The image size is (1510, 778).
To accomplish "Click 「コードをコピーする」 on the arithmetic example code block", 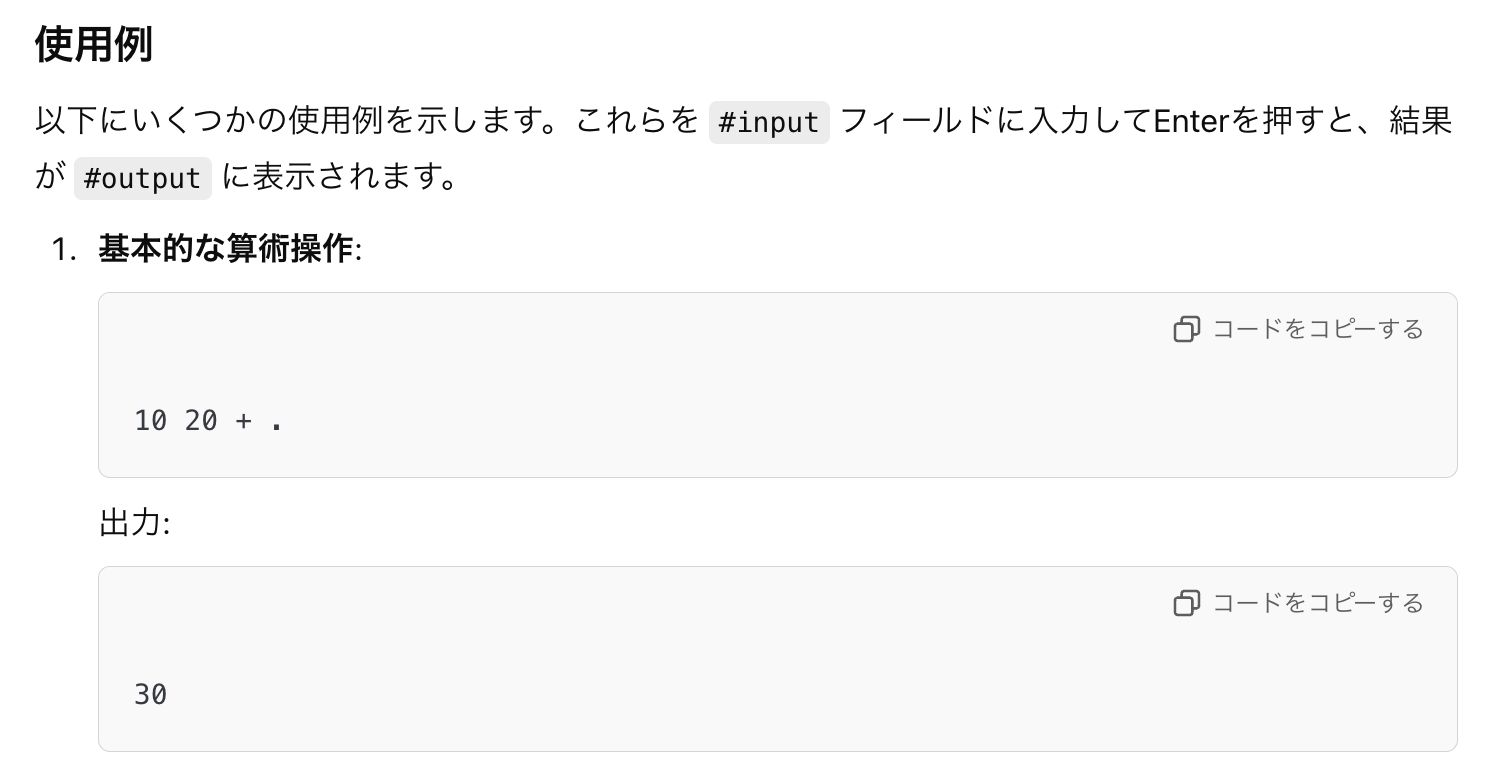I will (x=1316, y=329).
